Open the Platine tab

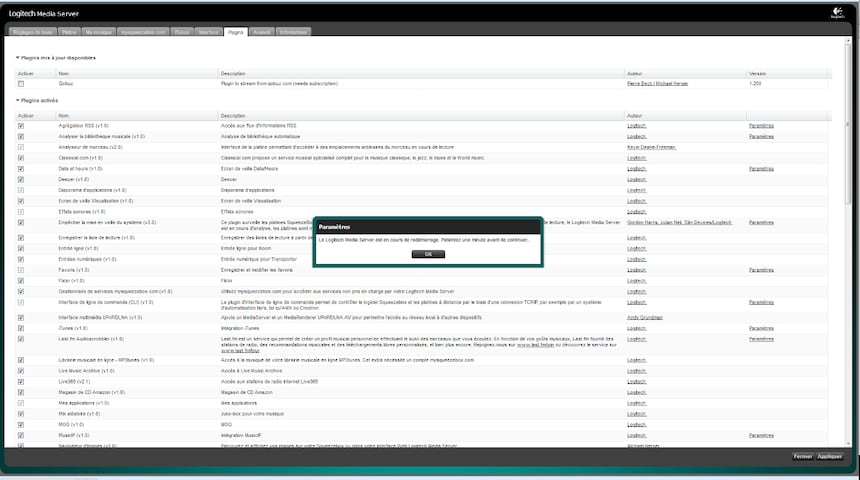[x=69, y=32]
